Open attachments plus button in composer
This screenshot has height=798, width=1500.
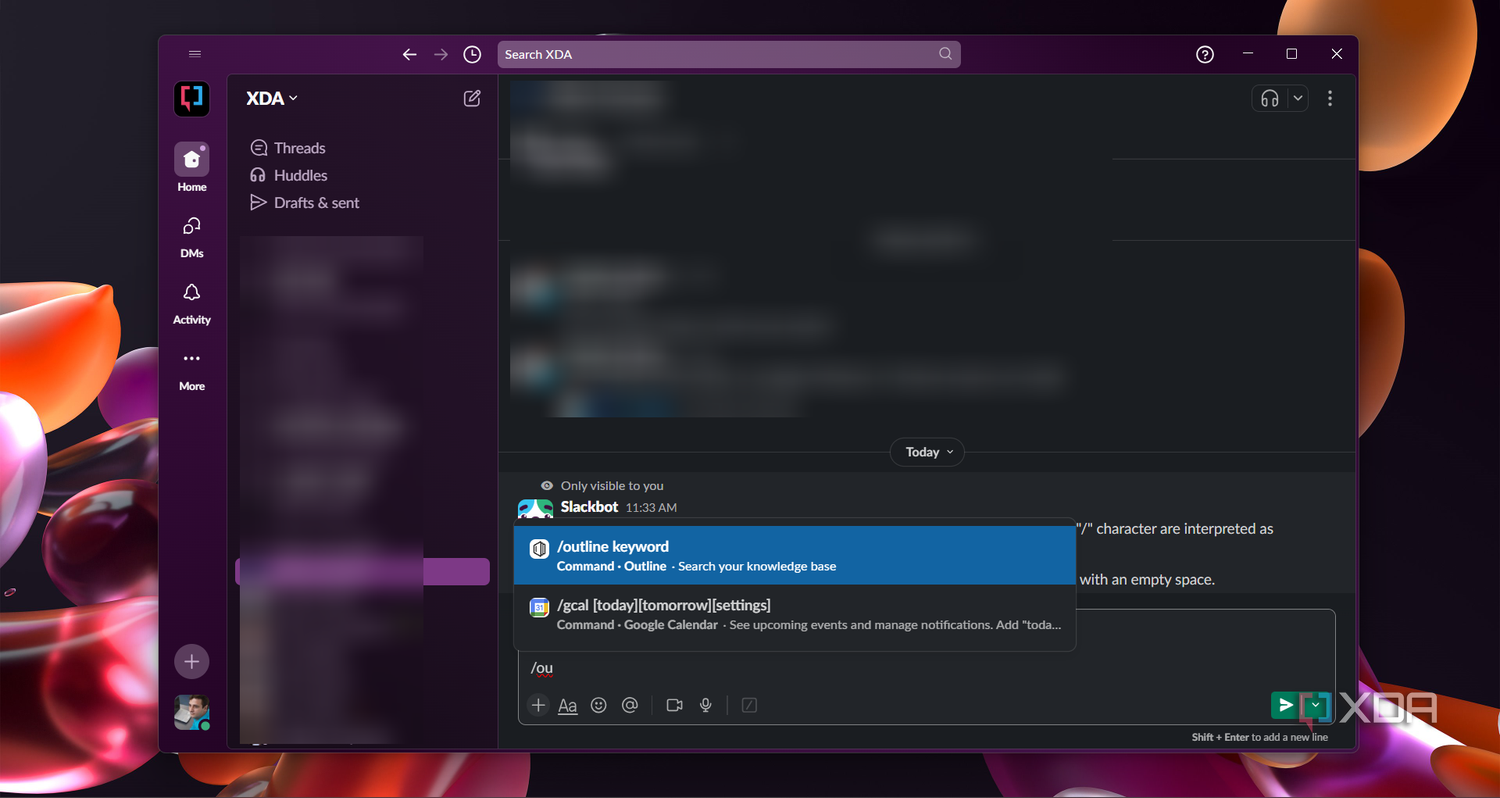(538, 705)
